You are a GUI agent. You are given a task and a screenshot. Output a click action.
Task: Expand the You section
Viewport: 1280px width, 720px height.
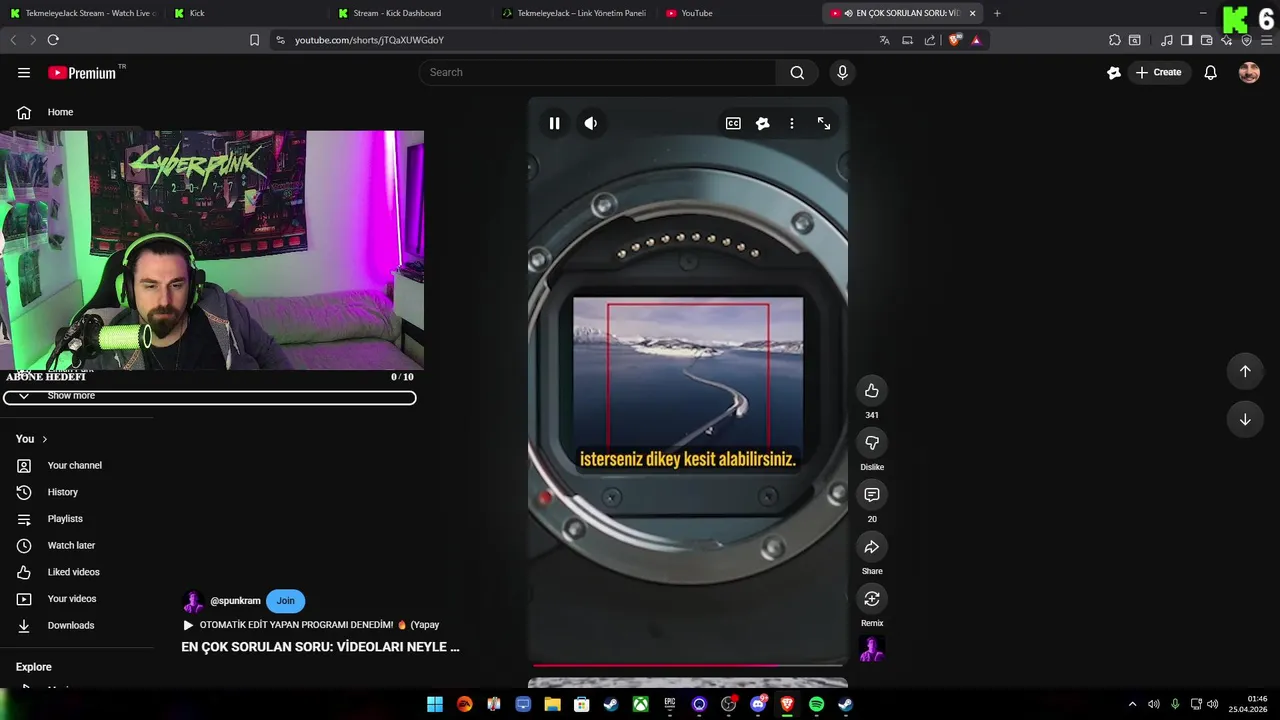pyautogui.click(x=32, y=439)
